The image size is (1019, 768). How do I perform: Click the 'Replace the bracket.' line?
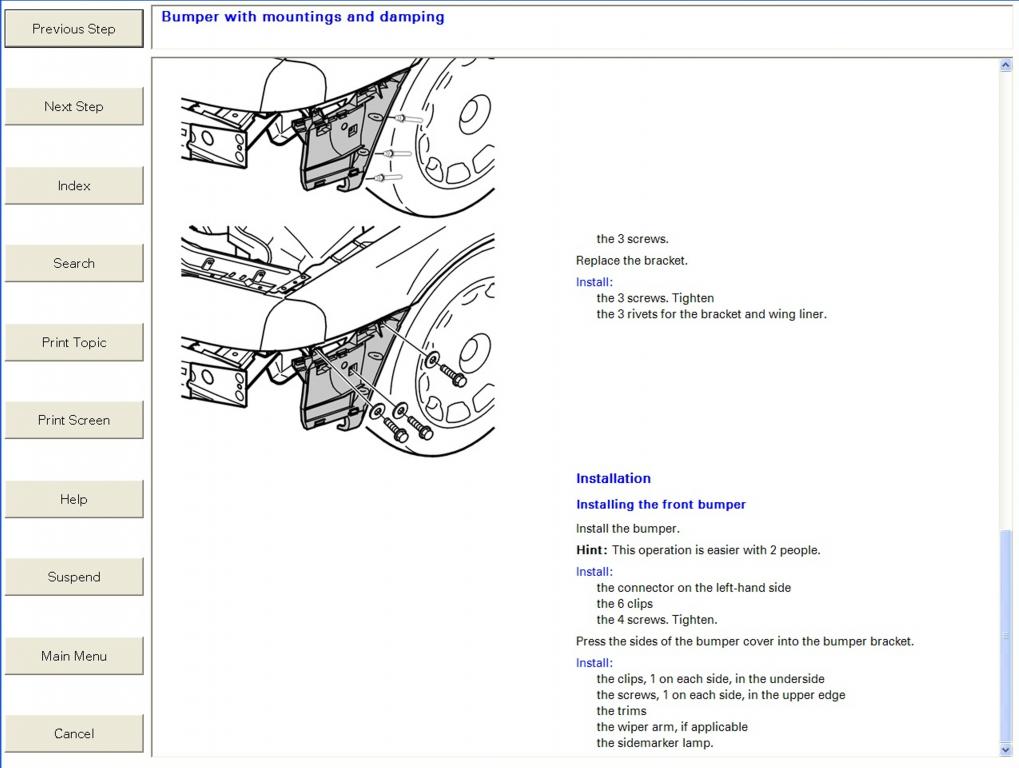point(631,261)
